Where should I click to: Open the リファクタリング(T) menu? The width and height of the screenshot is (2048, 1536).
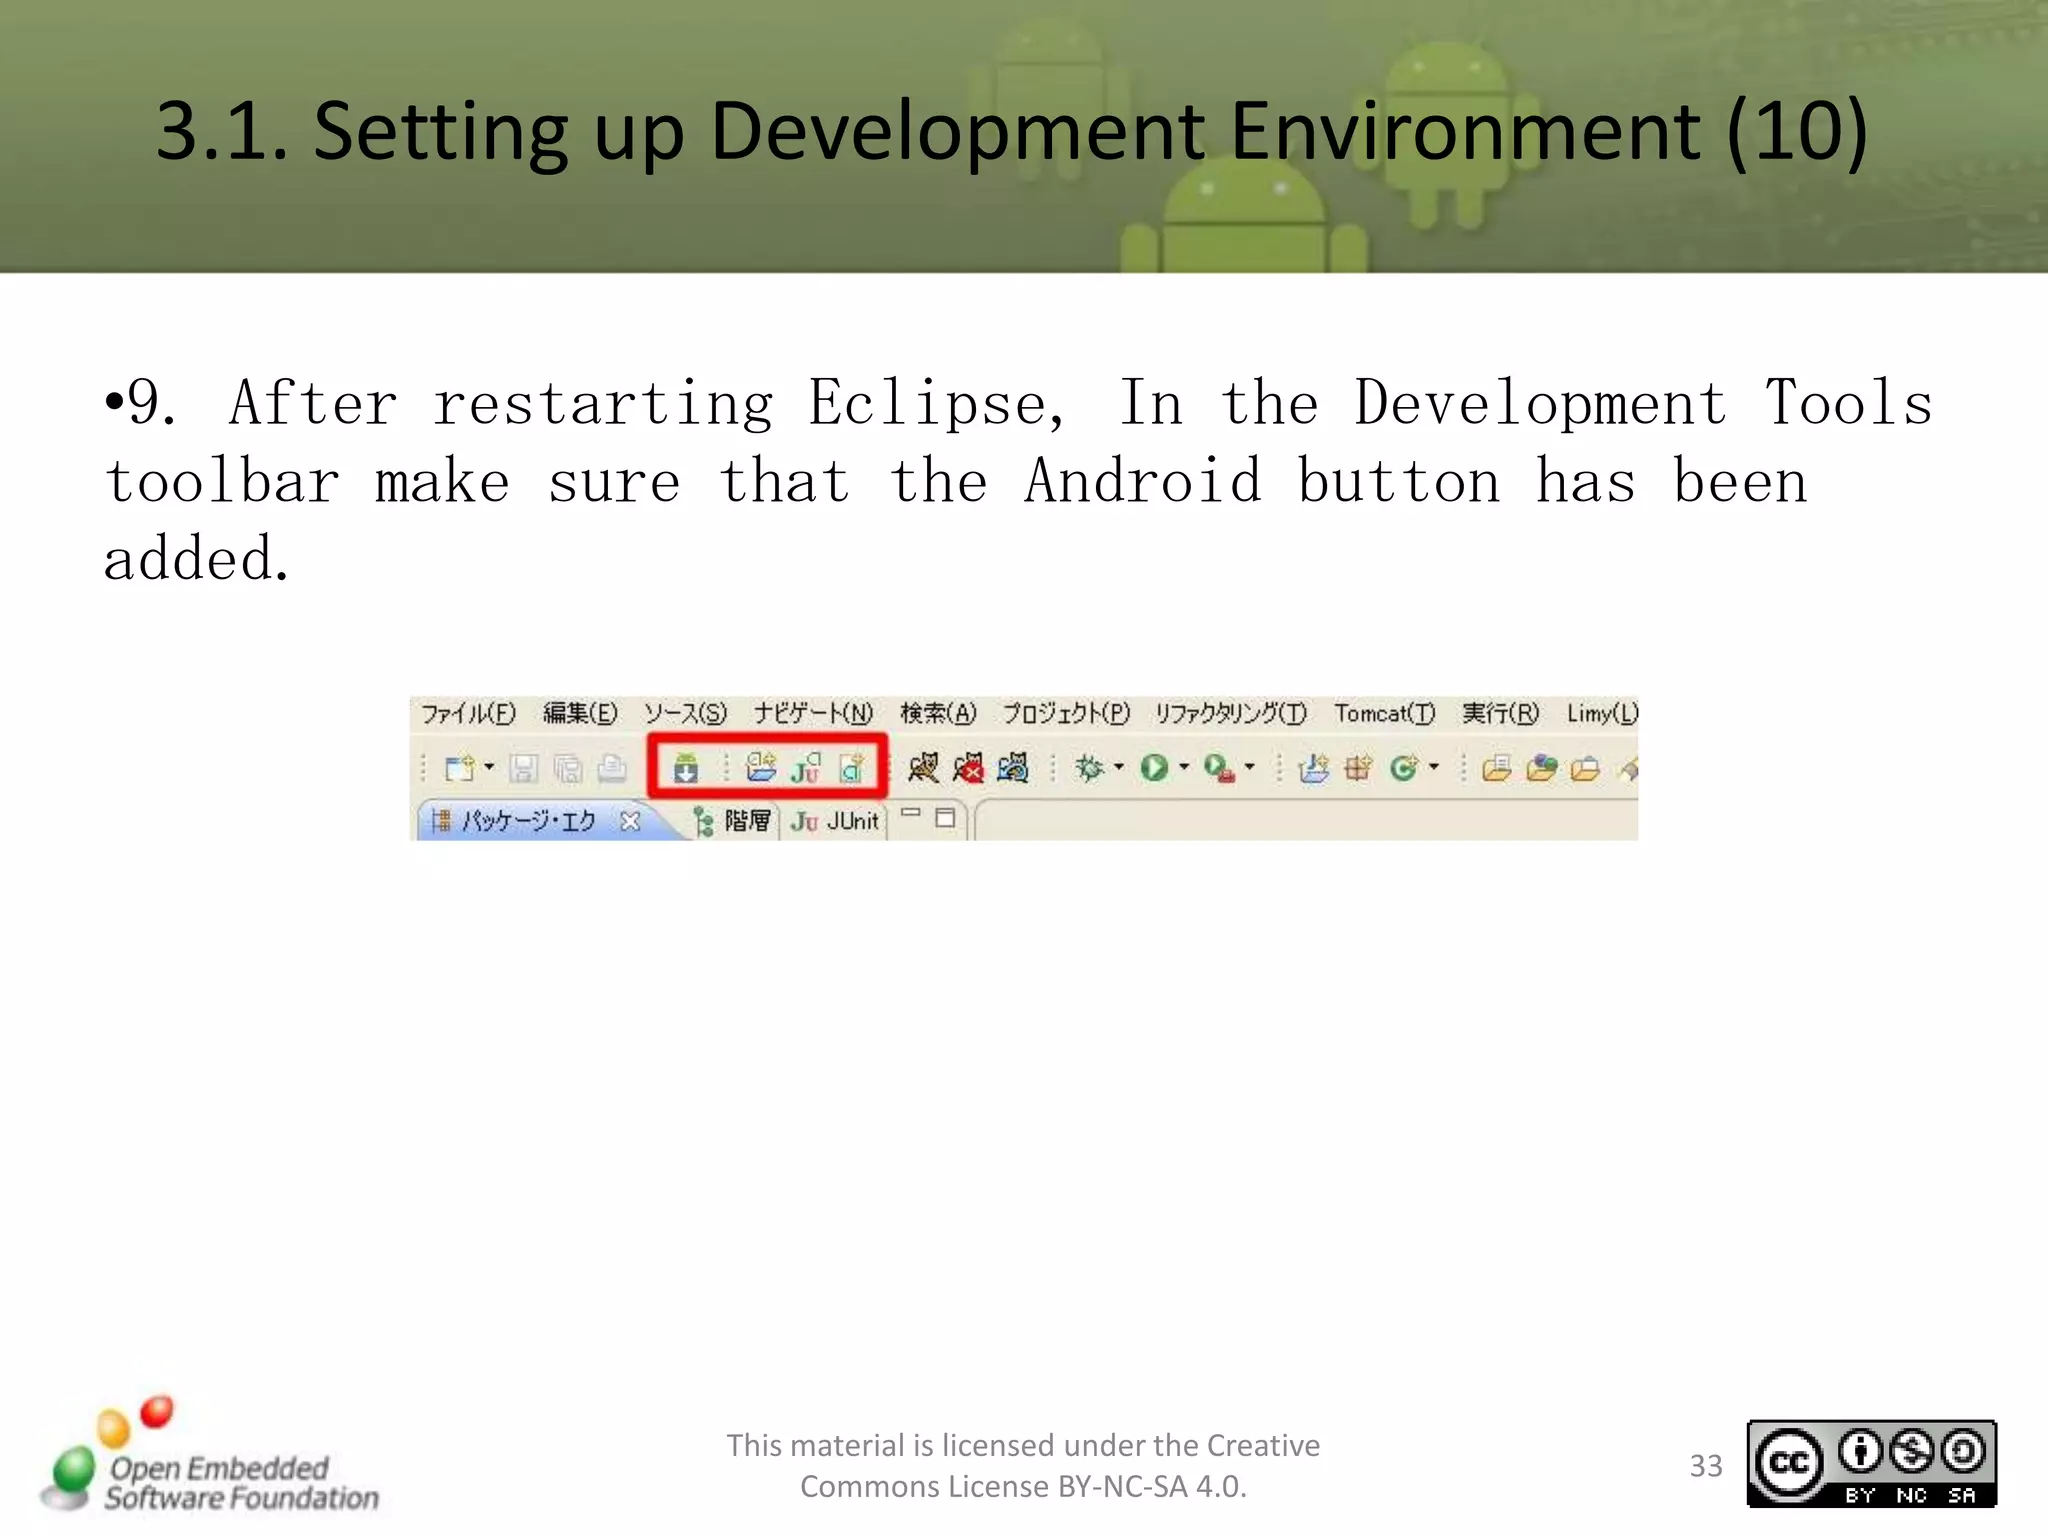tap(1231, 713)
